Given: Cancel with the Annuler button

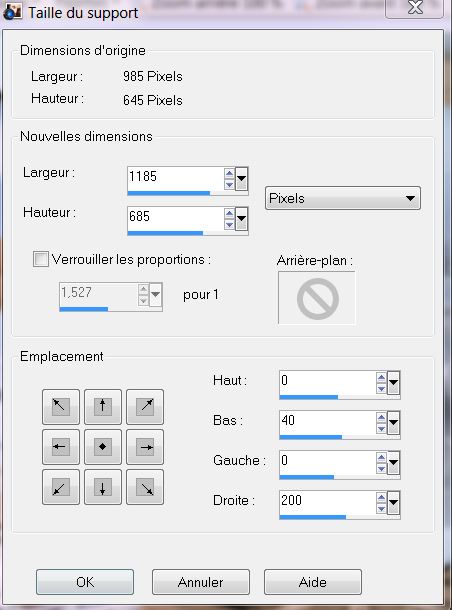Looking at the screenshot, I should [x=201, y=582].
